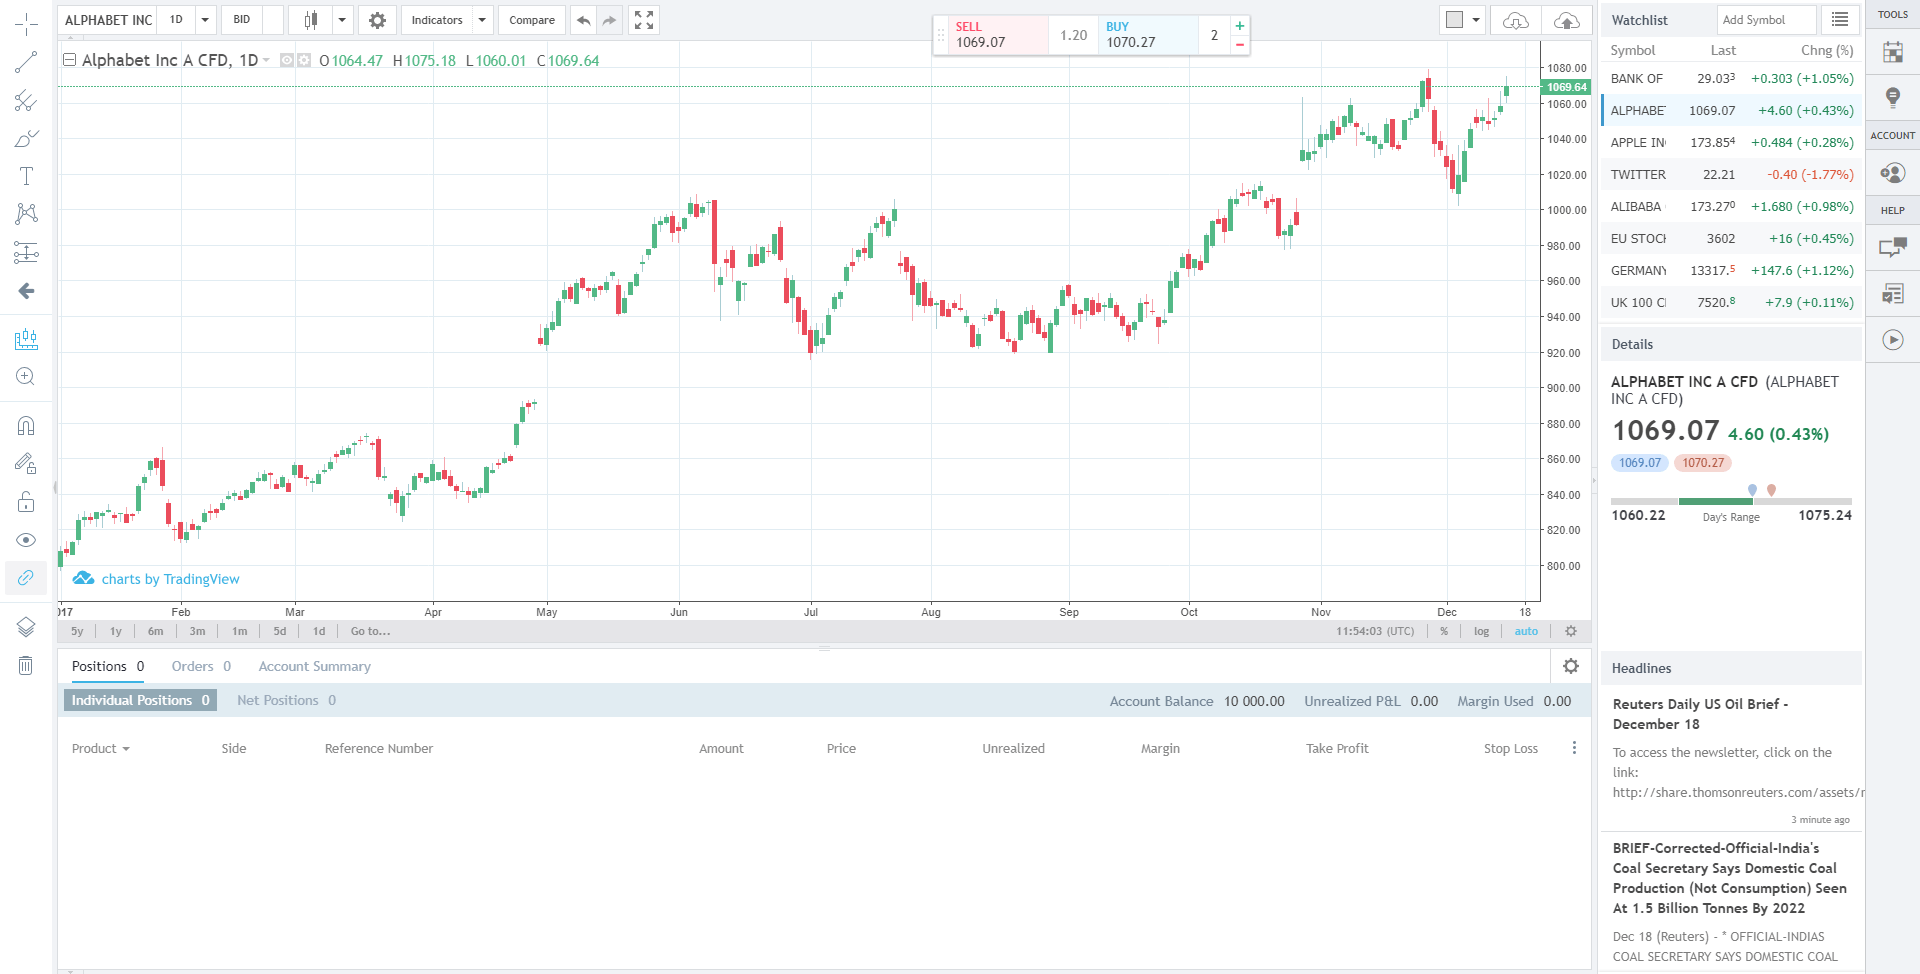Select the 6m time range
The height and width of the screenshot is (974, 1920).
coord(155,631)
